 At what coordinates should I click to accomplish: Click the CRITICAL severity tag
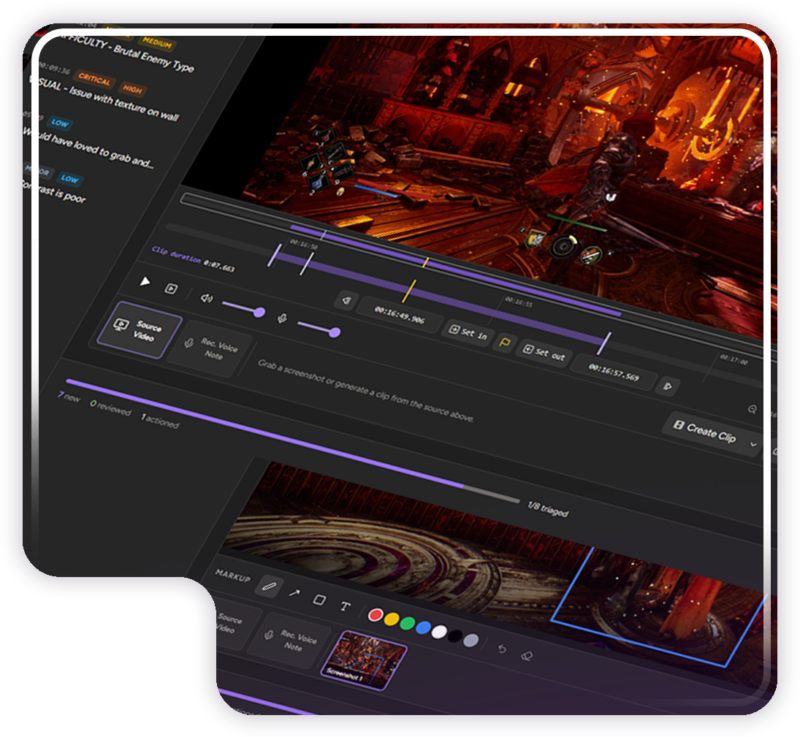94,79
